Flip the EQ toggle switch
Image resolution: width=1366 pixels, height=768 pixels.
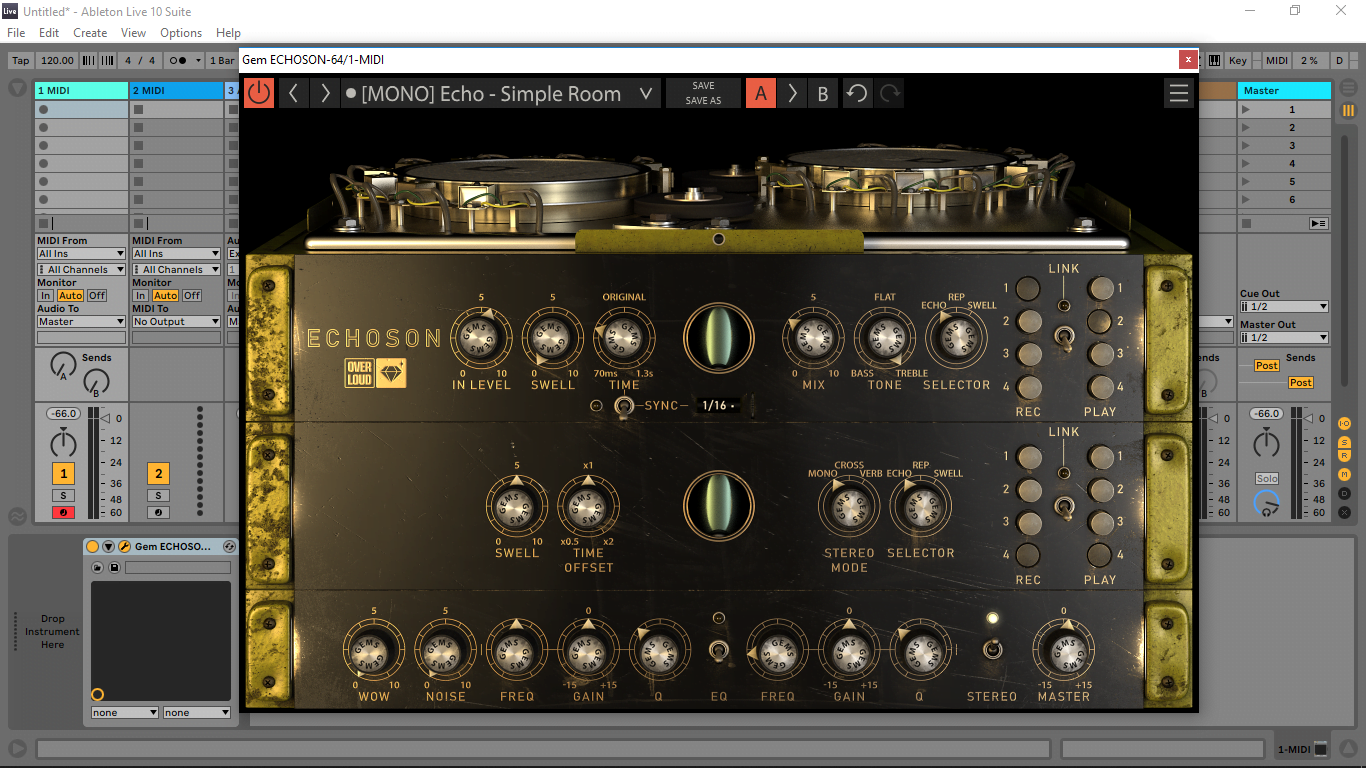pos(718,651)
